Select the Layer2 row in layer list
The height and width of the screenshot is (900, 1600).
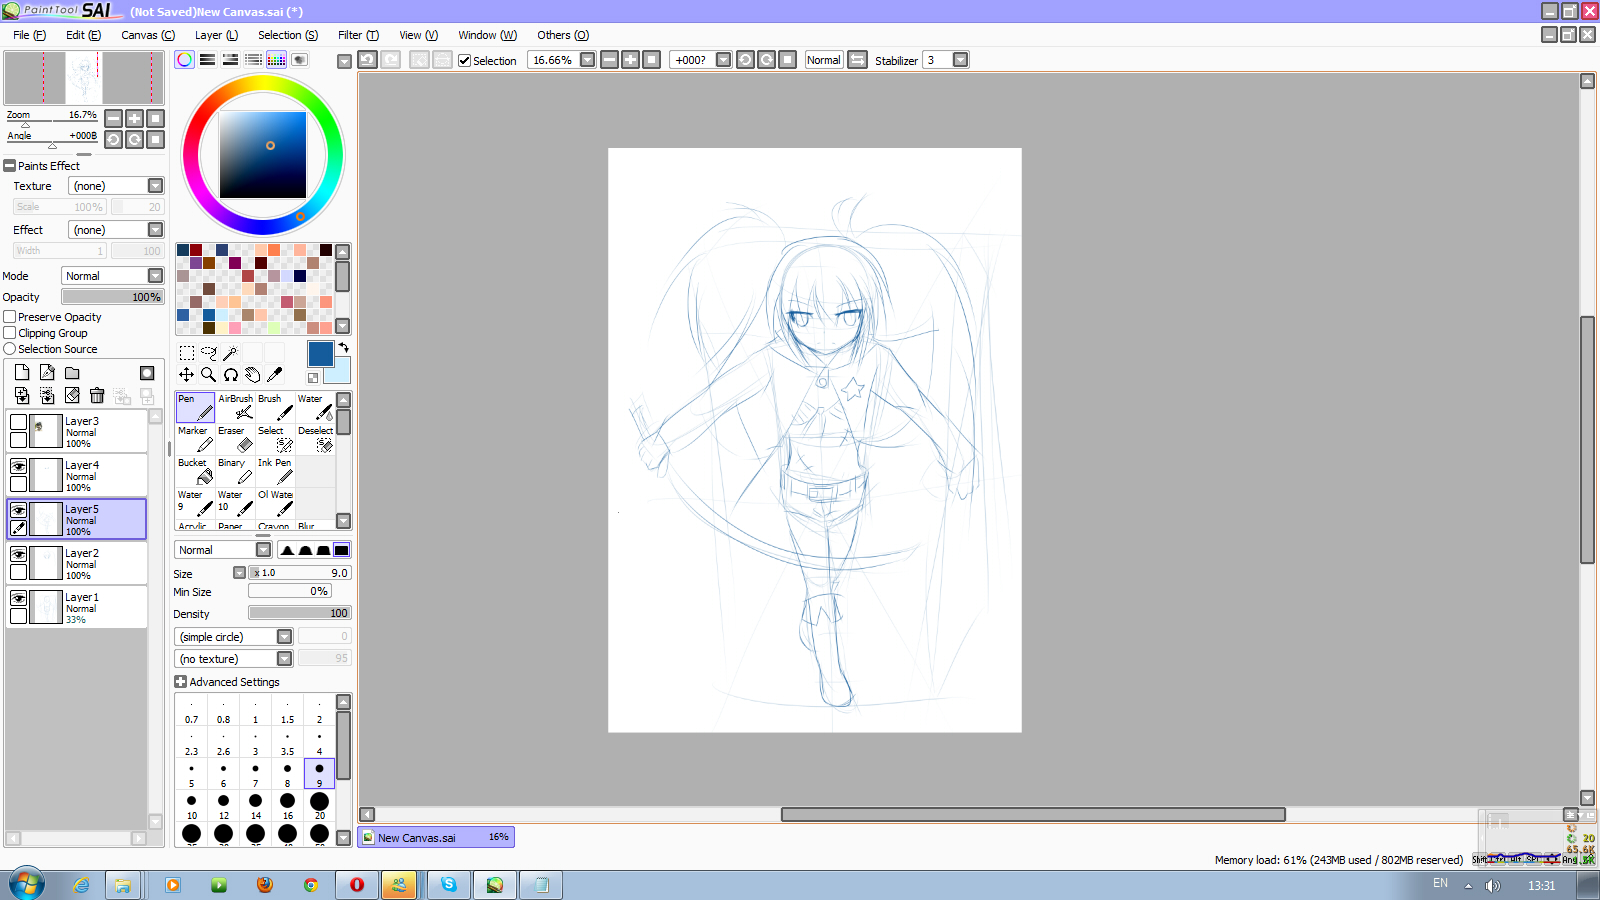click(x=77, y=563)
